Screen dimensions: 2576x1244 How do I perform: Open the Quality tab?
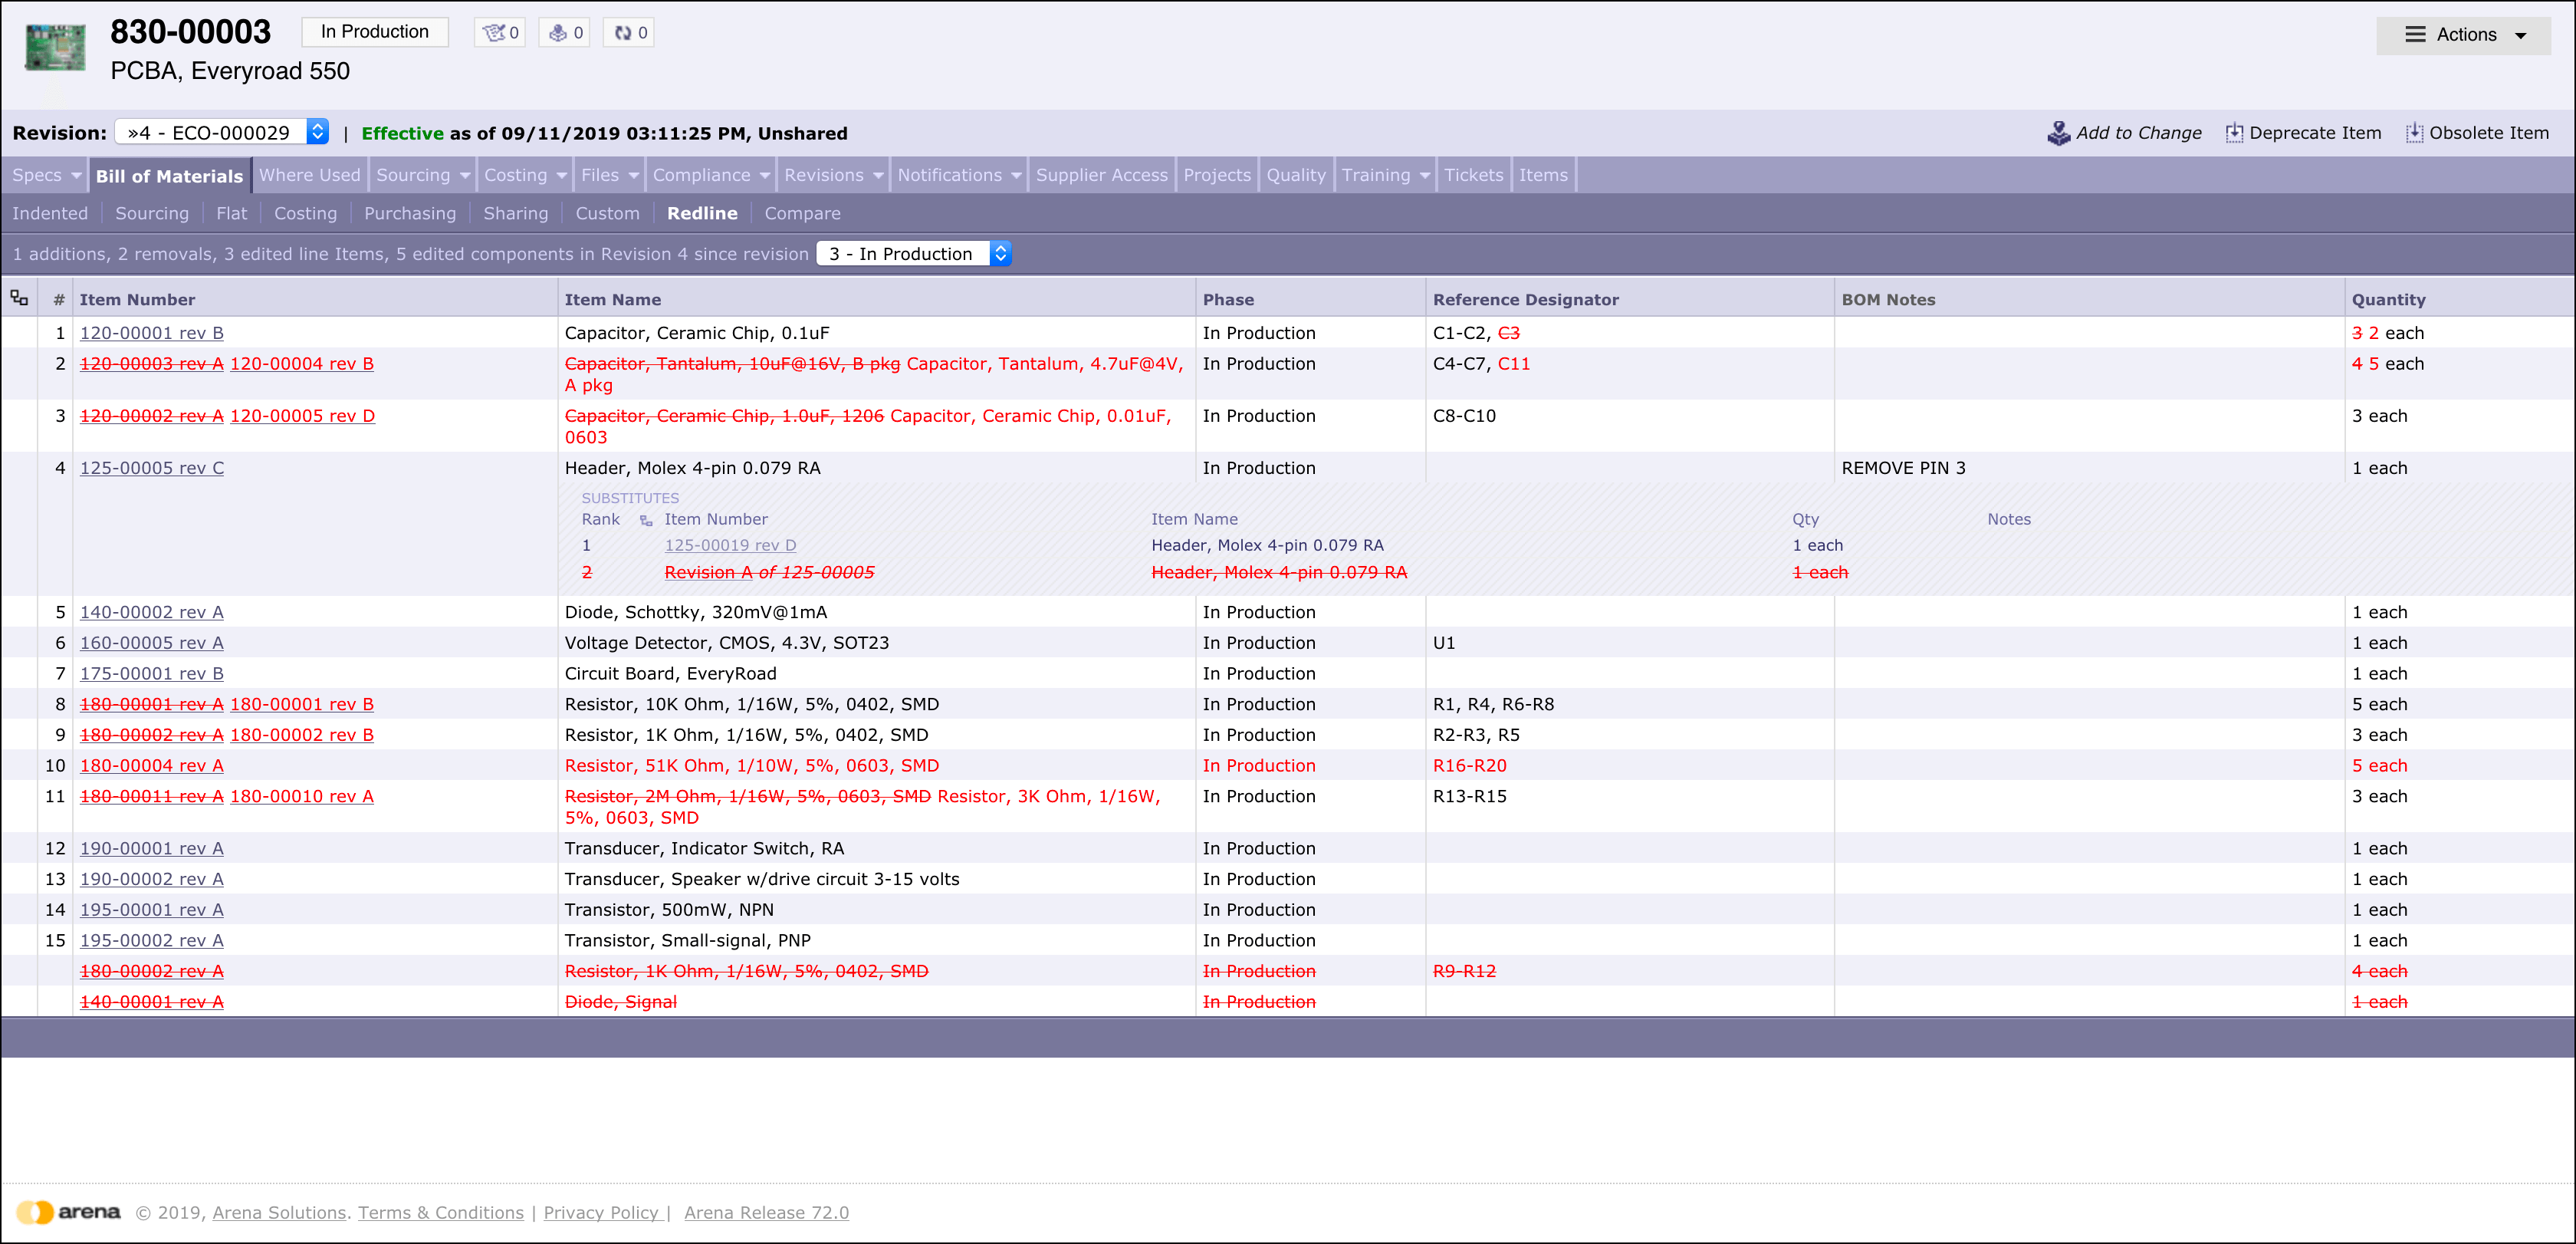(1296, 175)
